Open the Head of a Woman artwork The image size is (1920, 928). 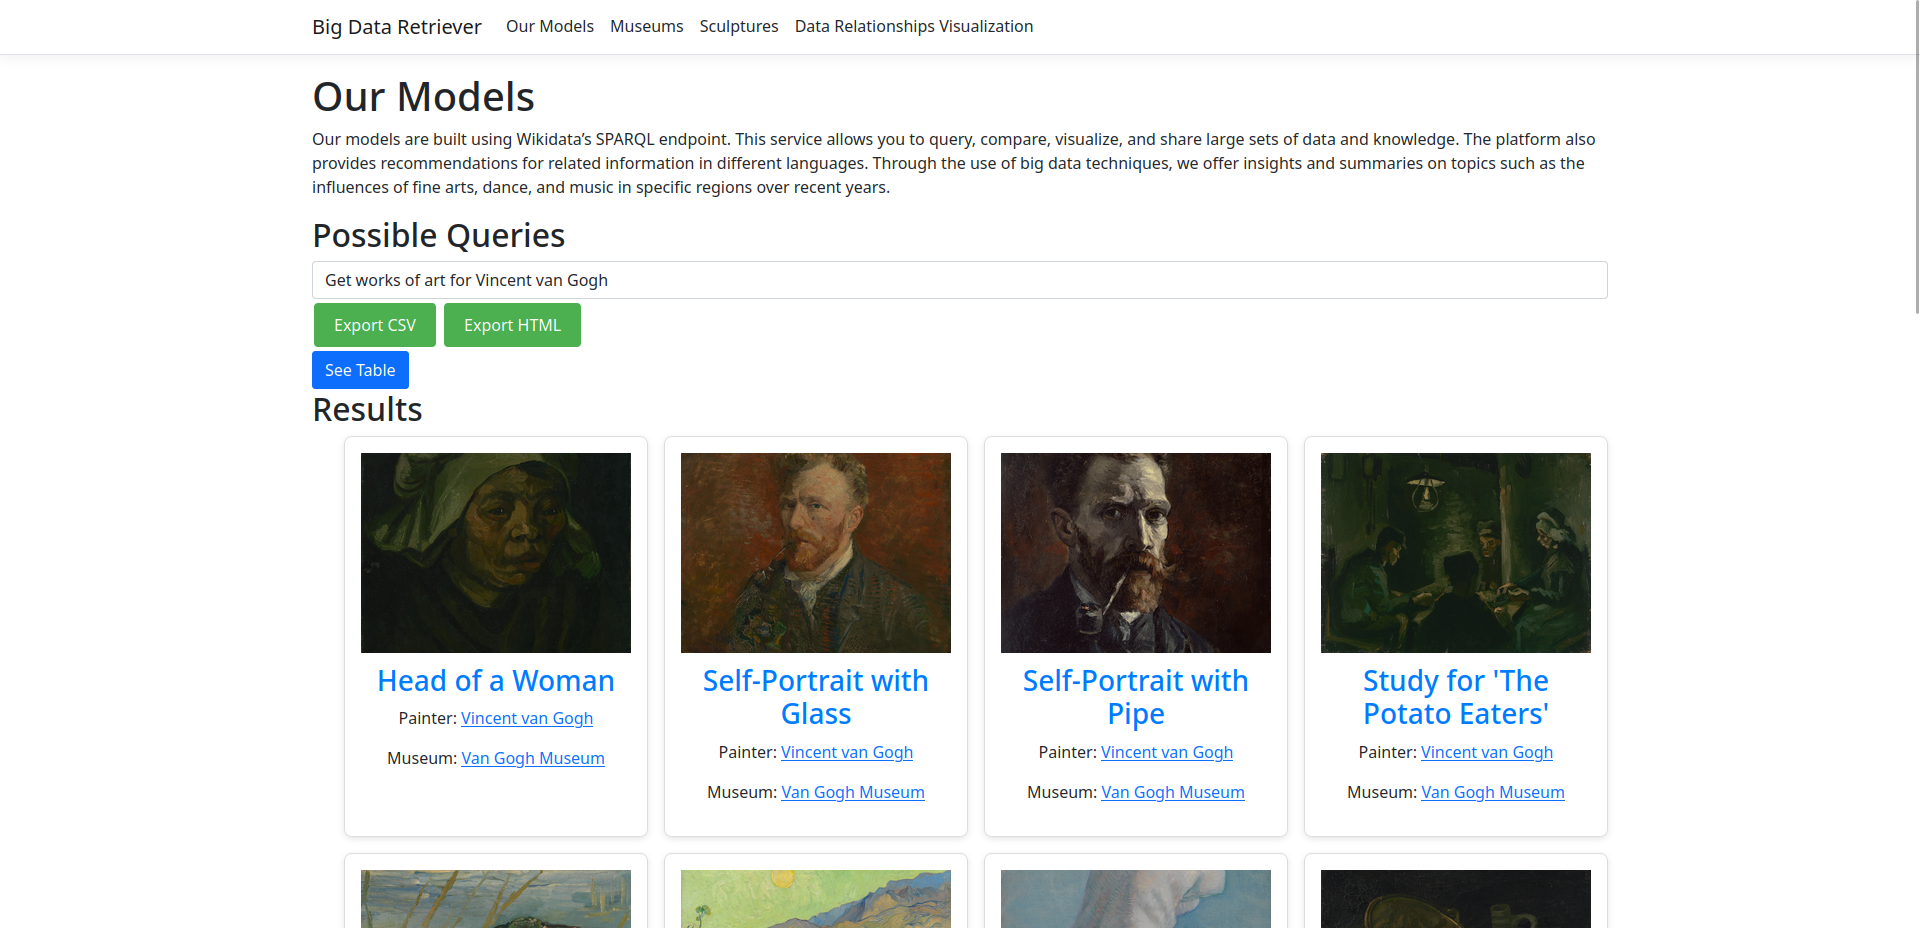[495, 681]
